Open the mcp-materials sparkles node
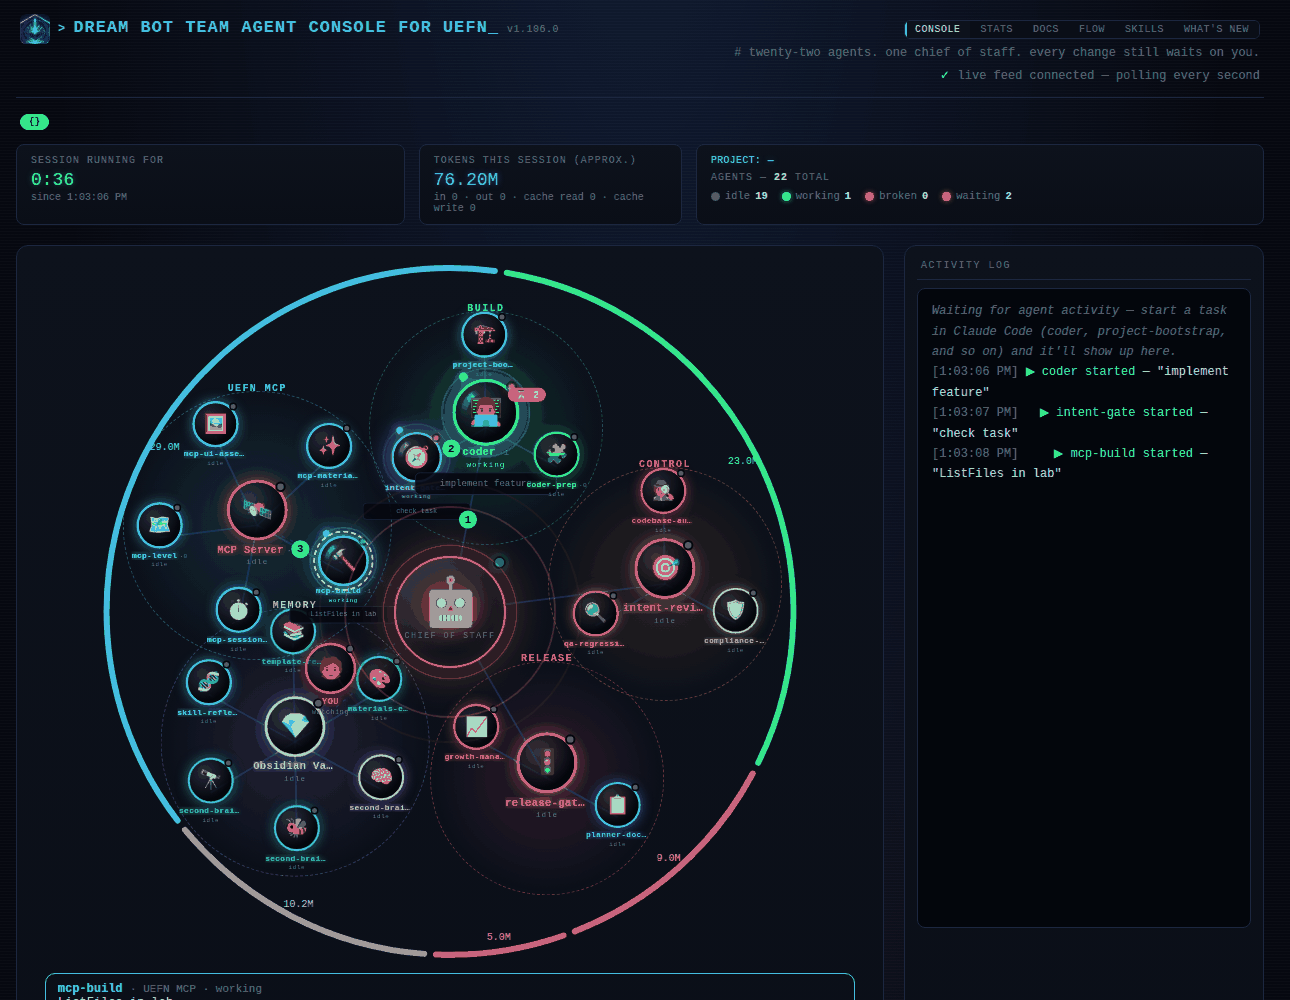 click(x=328, y=446)
